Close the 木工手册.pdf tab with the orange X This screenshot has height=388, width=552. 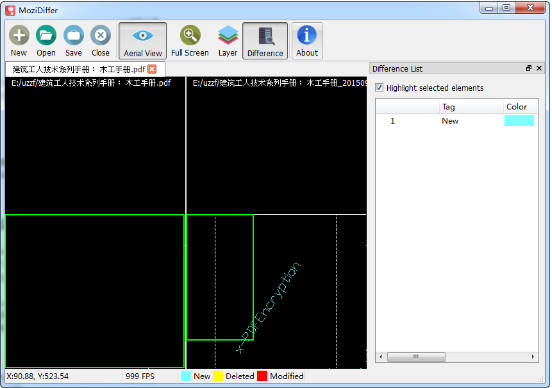(x=152, y=69)
